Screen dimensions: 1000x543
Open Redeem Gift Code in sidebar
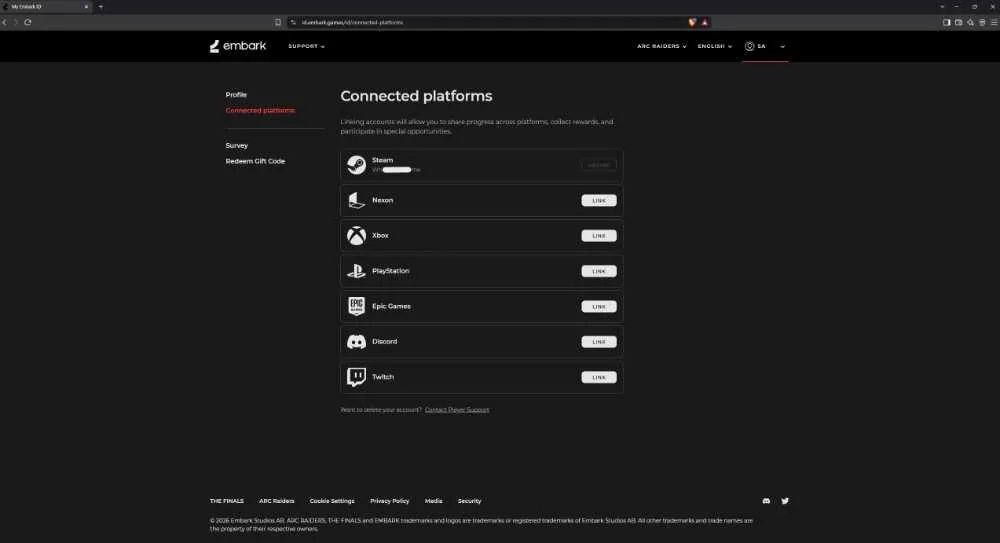click(255, 161)
